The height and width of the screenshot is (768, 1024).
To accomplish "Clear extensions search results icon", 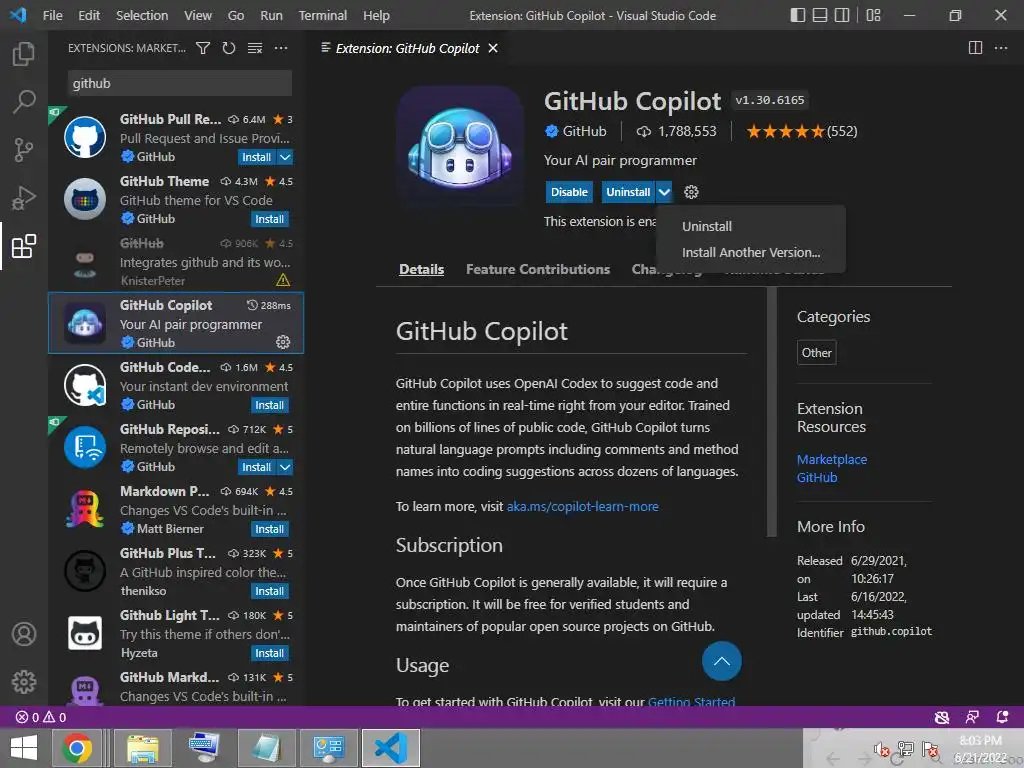I will point(255,48).
